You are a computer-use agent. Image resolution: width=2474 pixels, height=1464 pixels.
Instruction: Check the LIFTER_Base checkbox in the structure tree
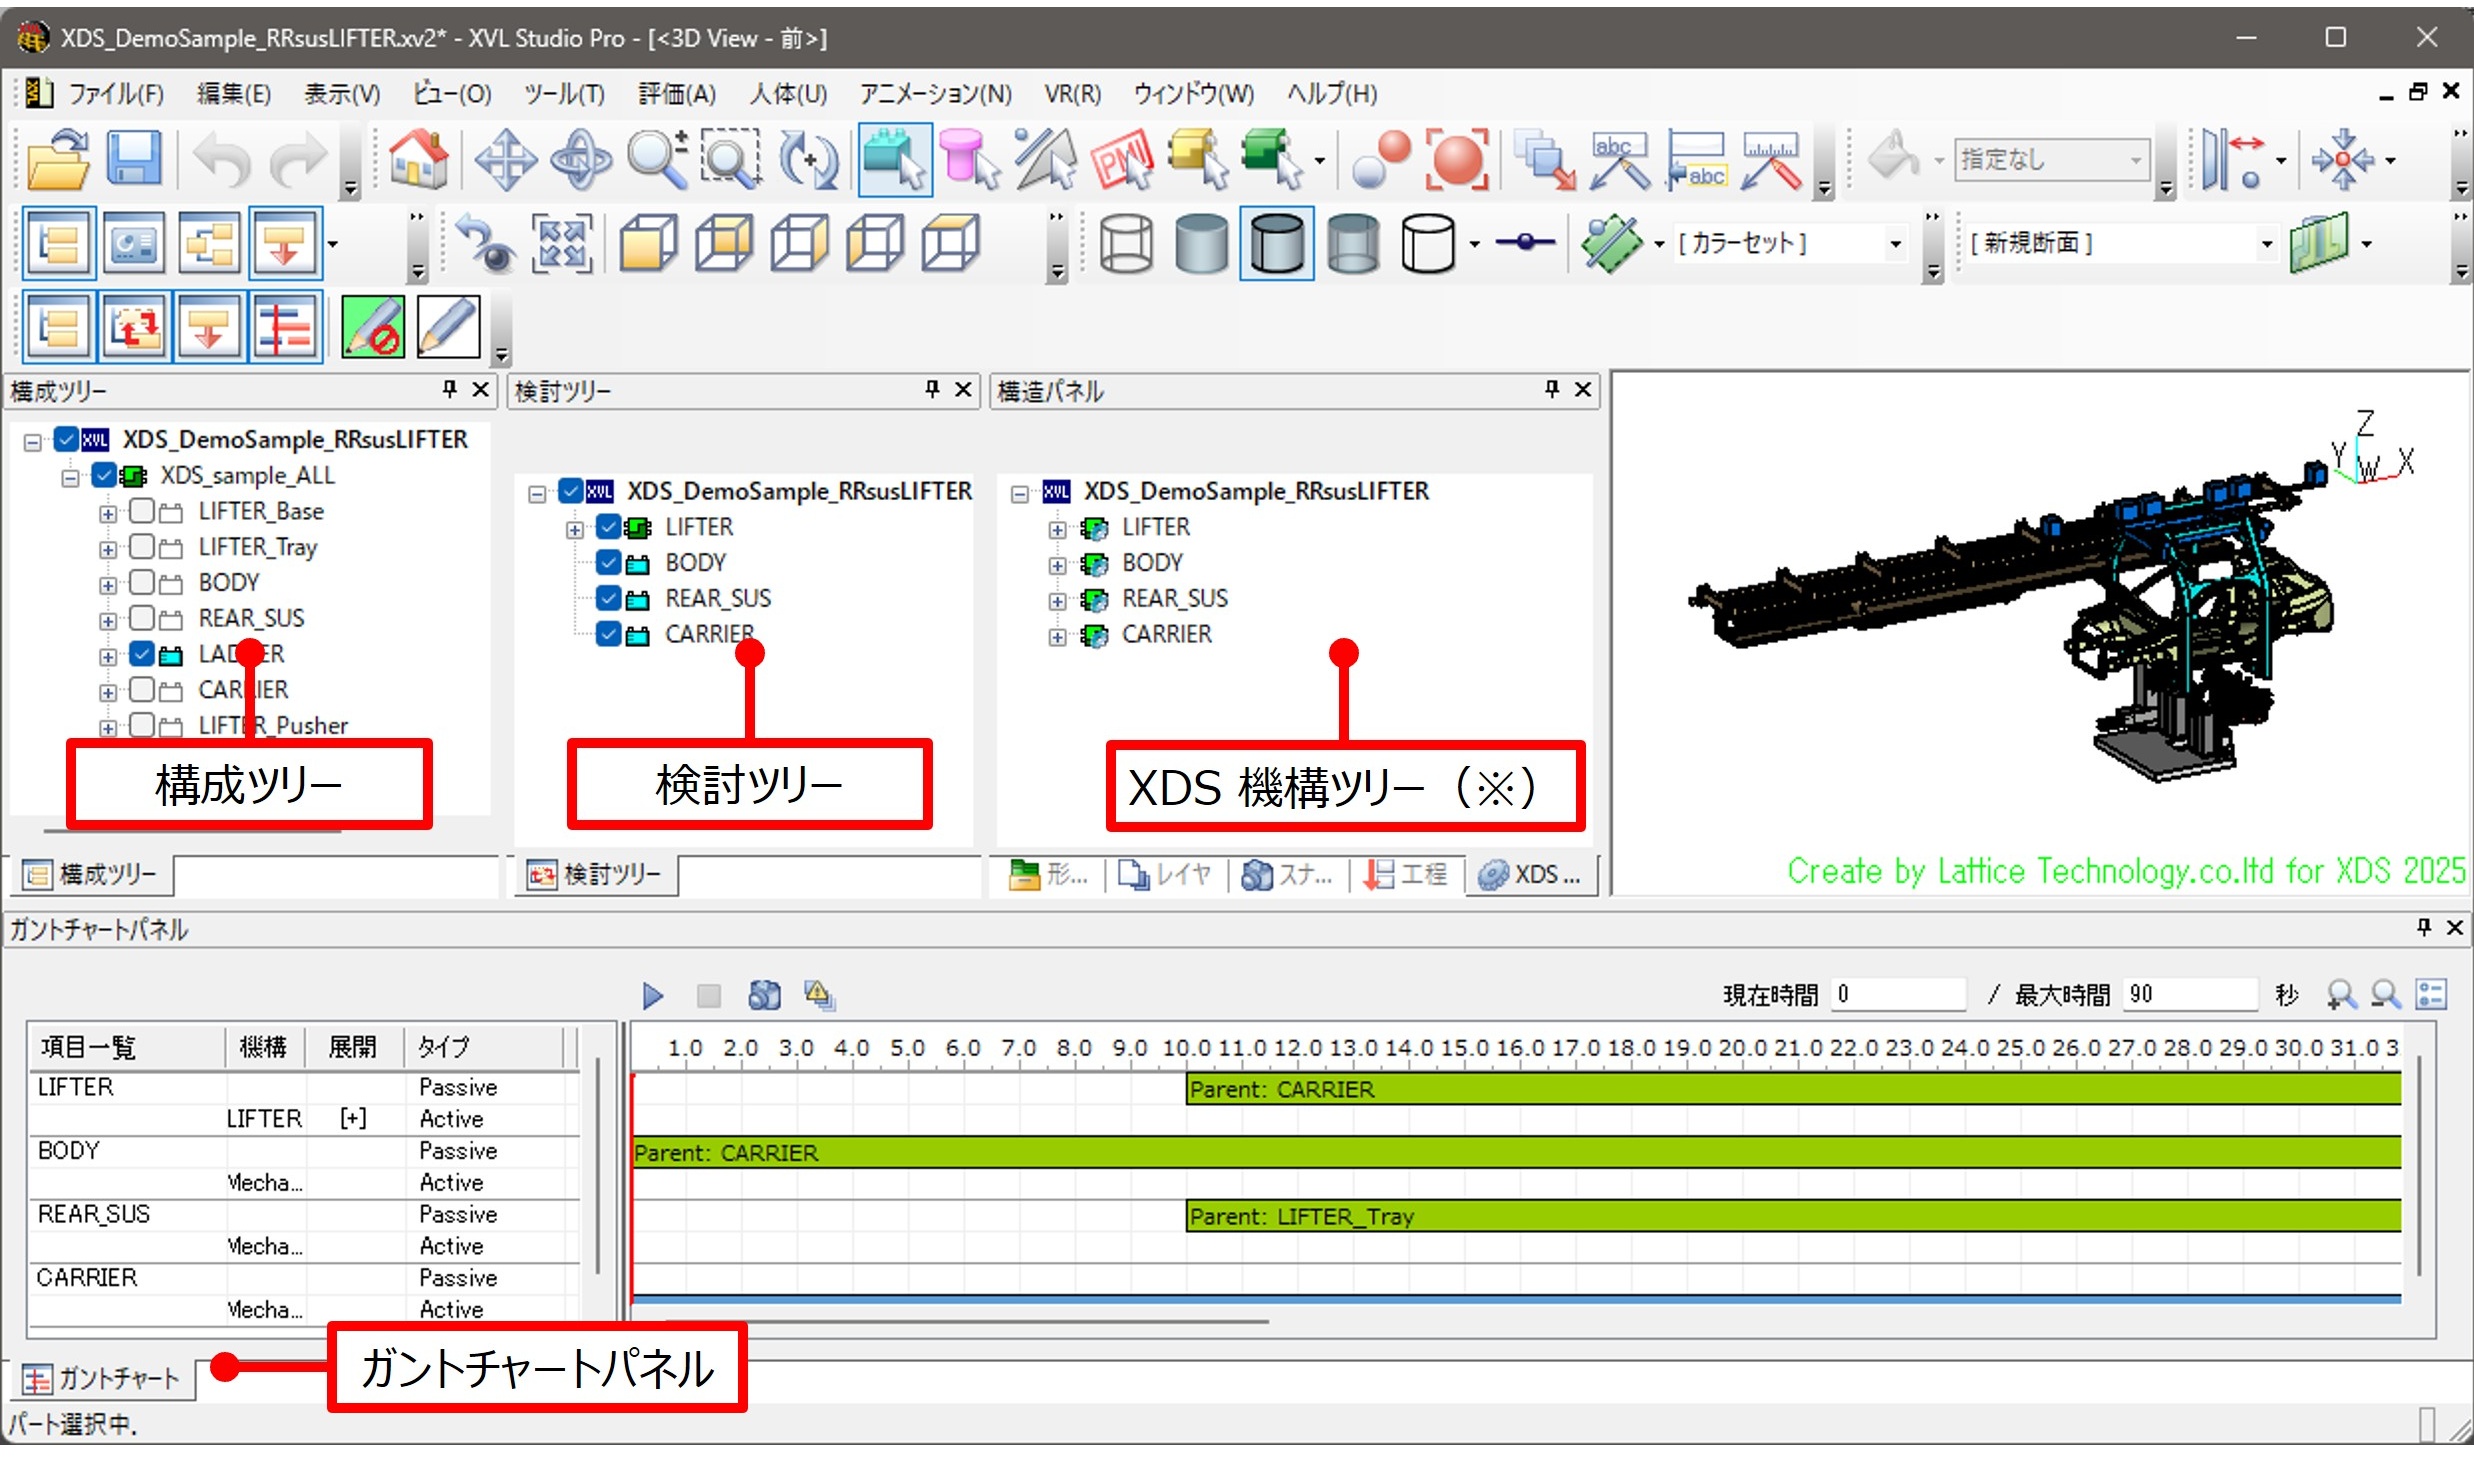(x=142, y=512)
